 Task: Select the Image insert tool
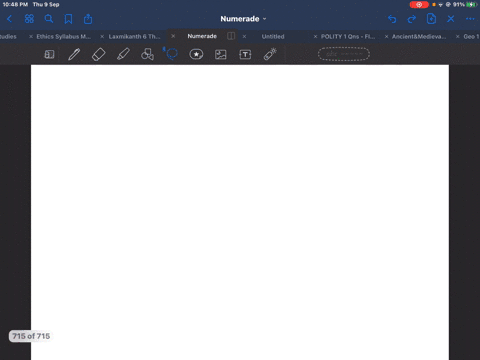[221, 54]
